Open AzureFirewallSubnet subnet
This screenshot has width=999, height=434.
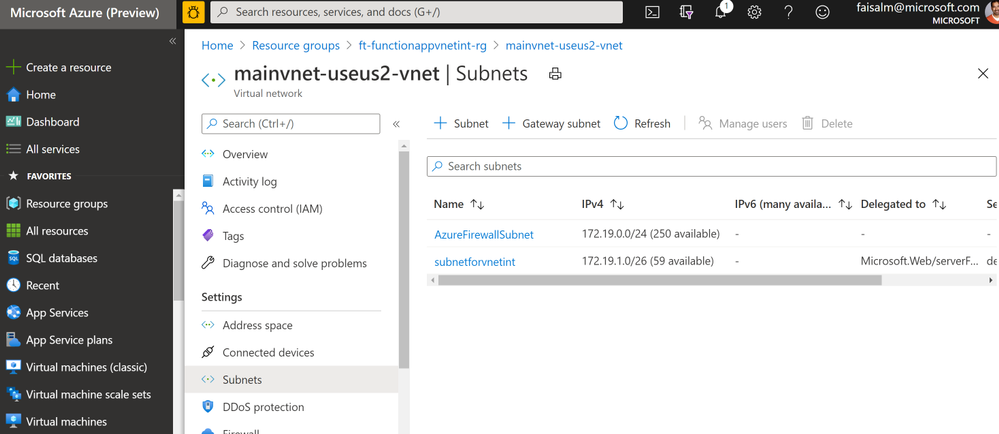click(484, 235)
